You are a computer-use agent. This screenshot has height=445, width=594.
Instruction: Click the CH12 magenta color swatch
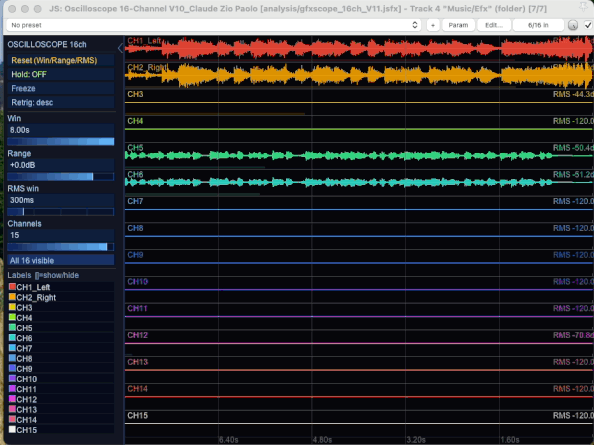12,399
